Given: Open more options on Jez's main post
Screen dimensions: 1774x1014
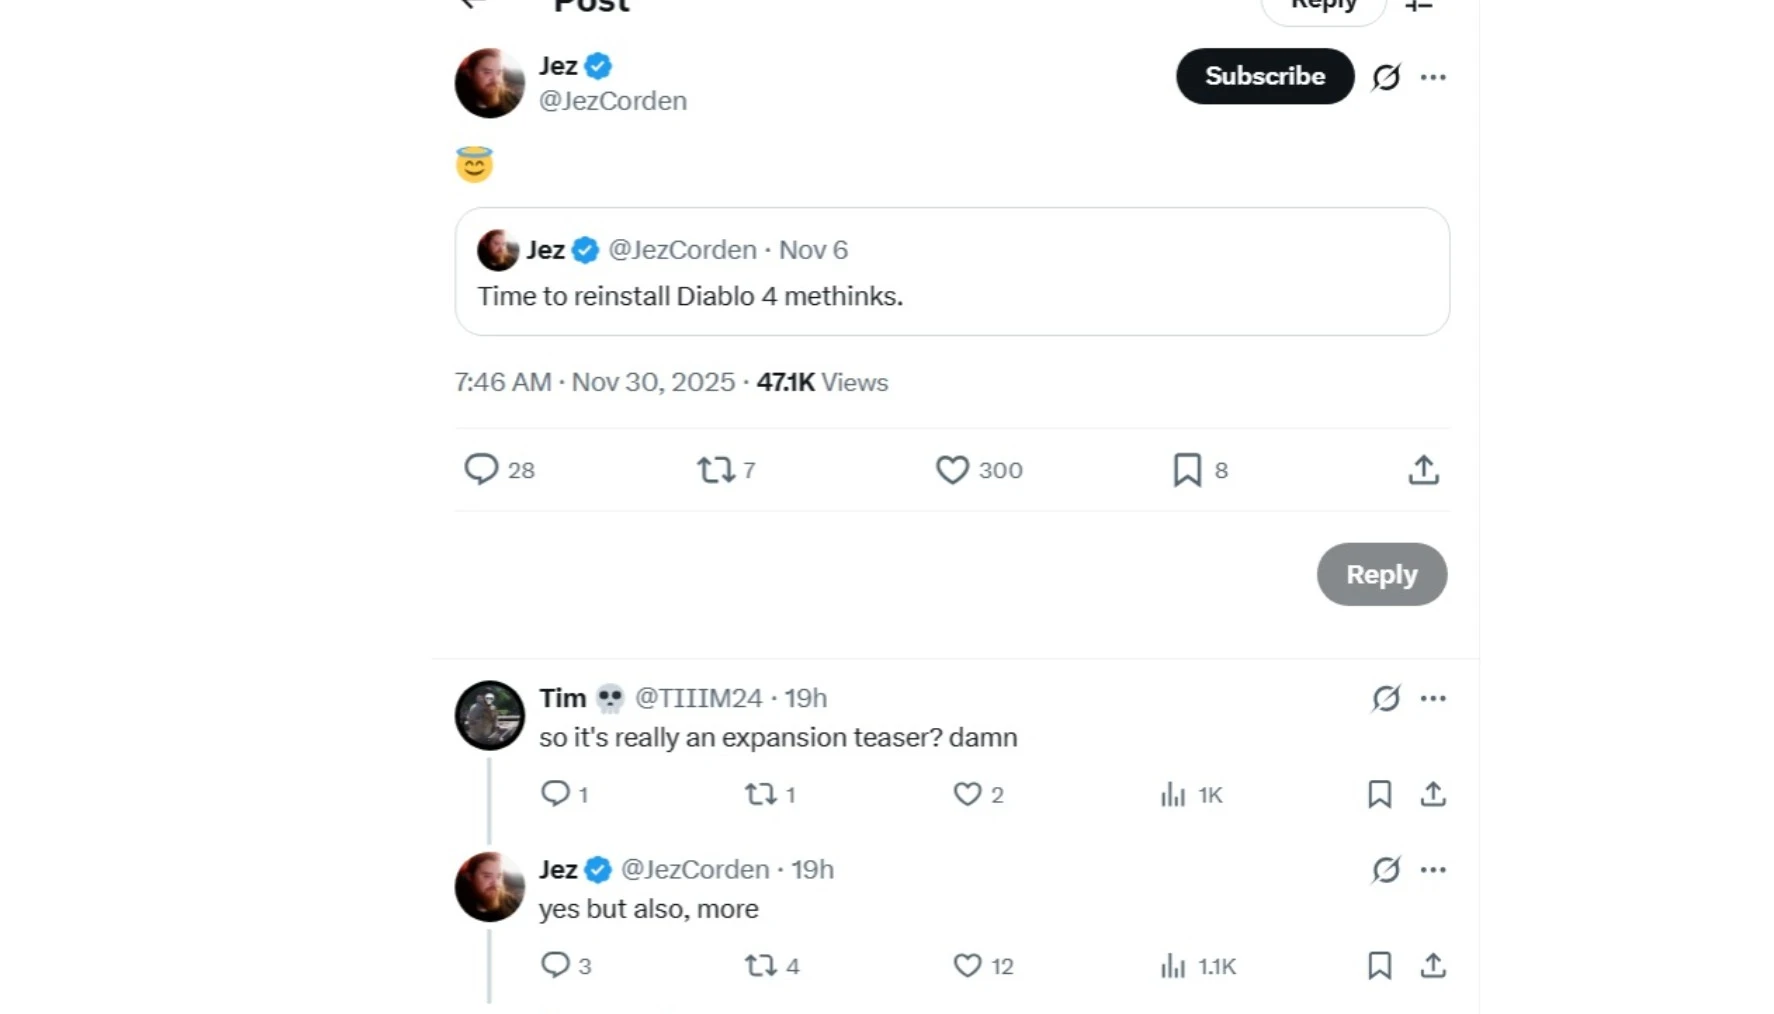Looking at the screenshot, I should (x=1433, y=77).
